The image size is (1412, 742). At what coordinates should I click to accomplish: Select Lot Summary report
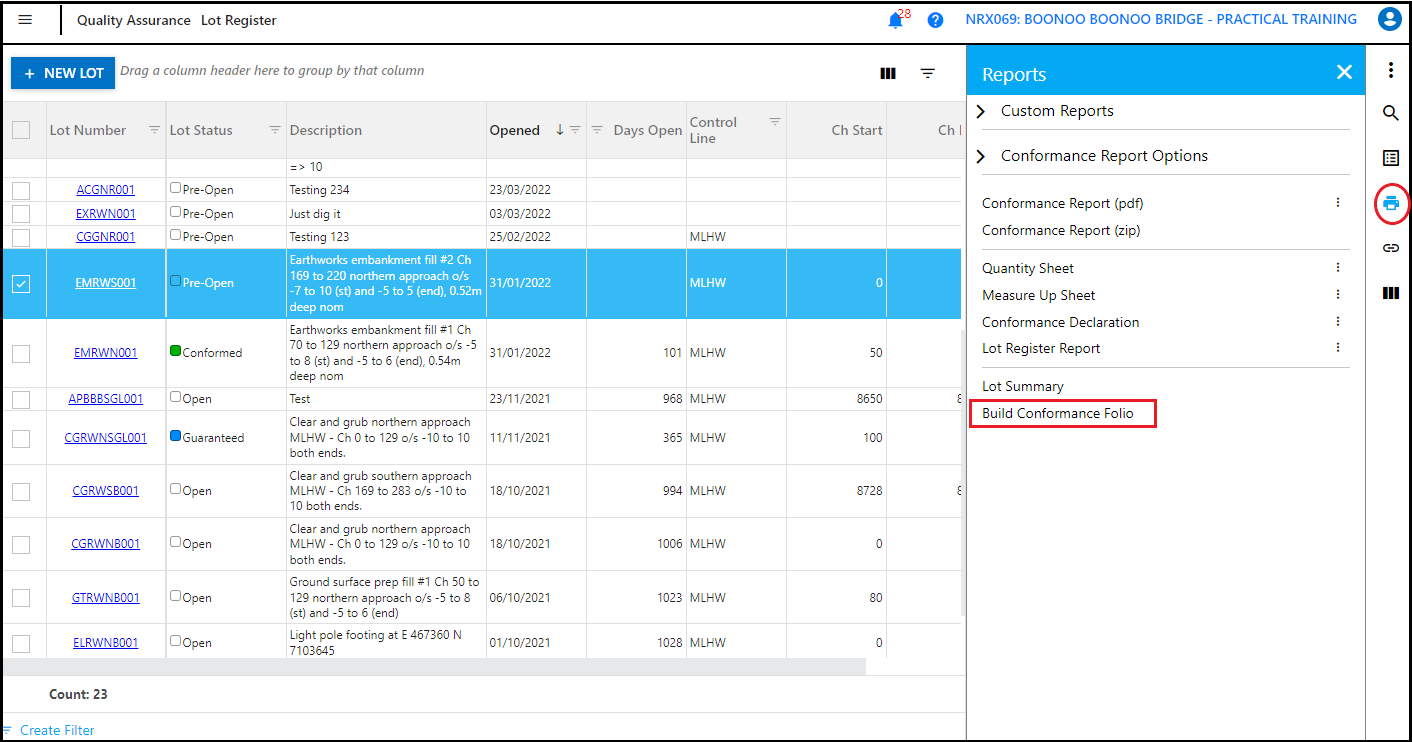[x=1023, y=386]
